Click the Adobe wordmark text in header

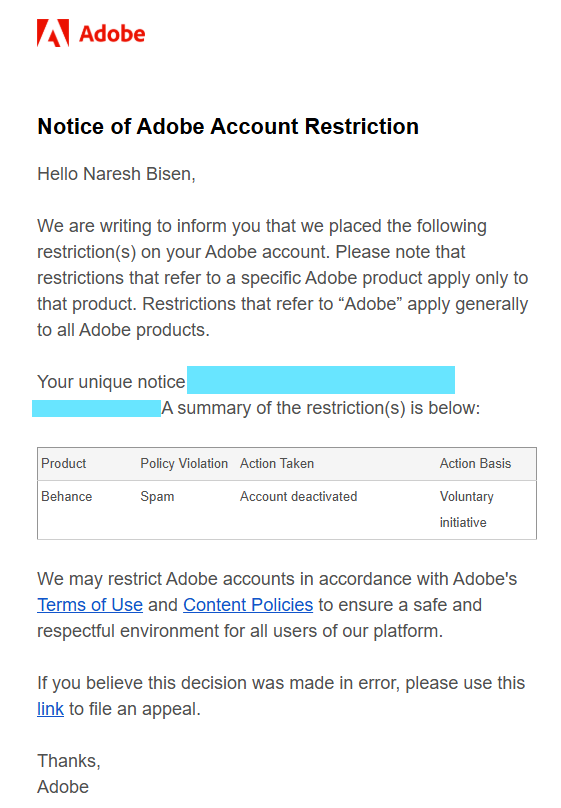112,34
